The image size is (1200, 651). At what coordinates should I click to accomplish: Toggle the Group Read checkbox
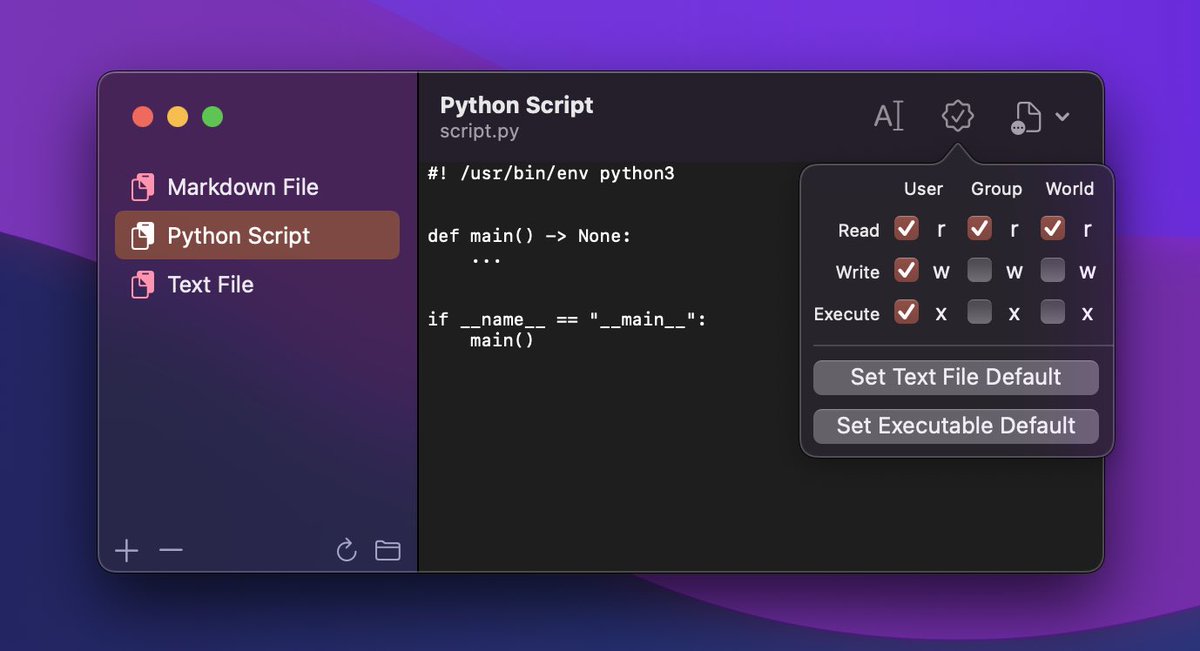coord(979,229)
